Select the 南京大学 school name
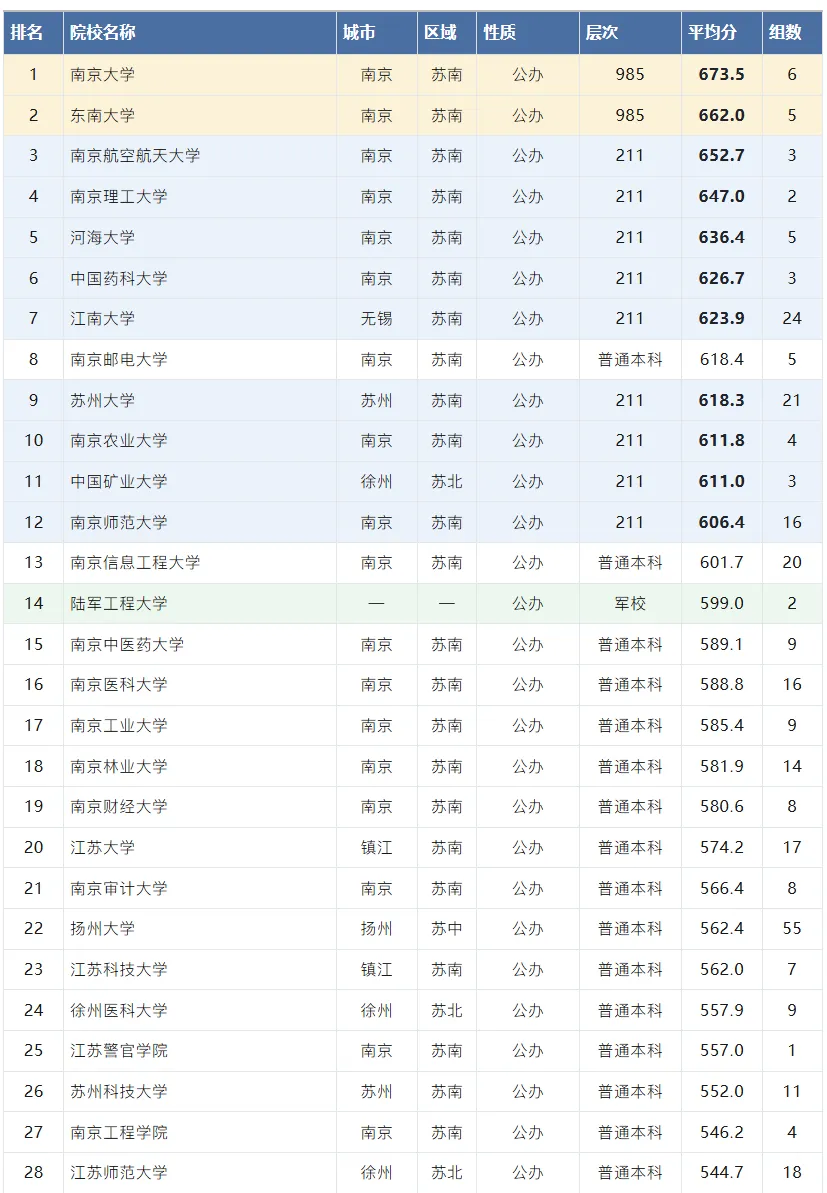The height and width of the screenshot is (1193, 827). 103,75
